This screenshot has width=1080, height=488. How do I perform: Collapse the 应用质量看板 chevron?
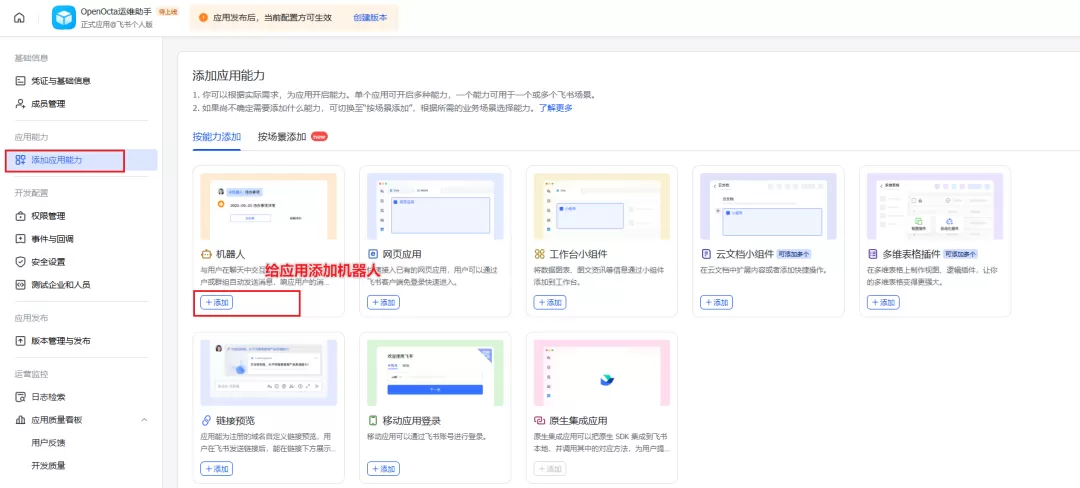tap(145, 420)
